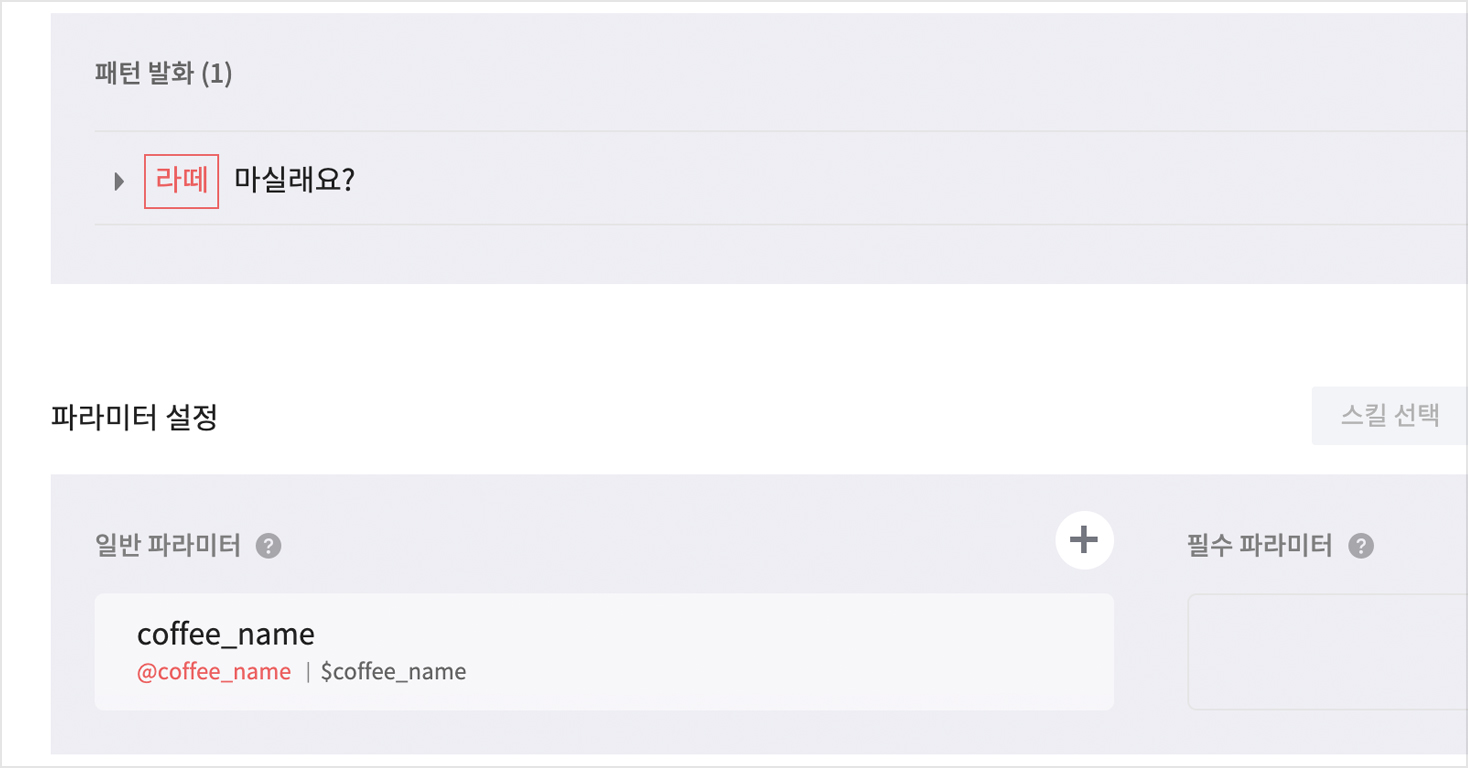Open the @coffee_name entity link
The image size is (1468, 768).
[214, 672]
